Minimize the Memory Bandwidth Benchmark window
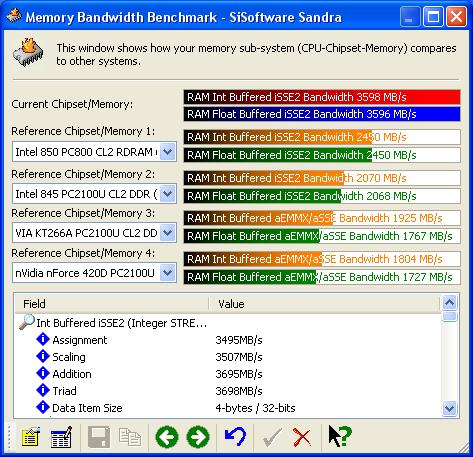This screenshot has height=457, width=473. [410, 16]
